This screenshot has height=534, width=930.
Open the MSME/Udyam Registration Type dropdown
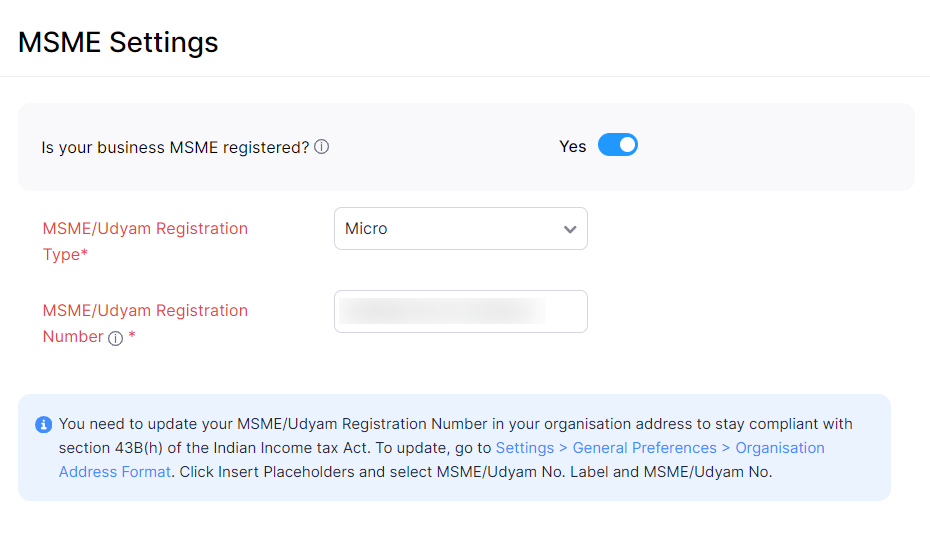[x=460, y=229]
